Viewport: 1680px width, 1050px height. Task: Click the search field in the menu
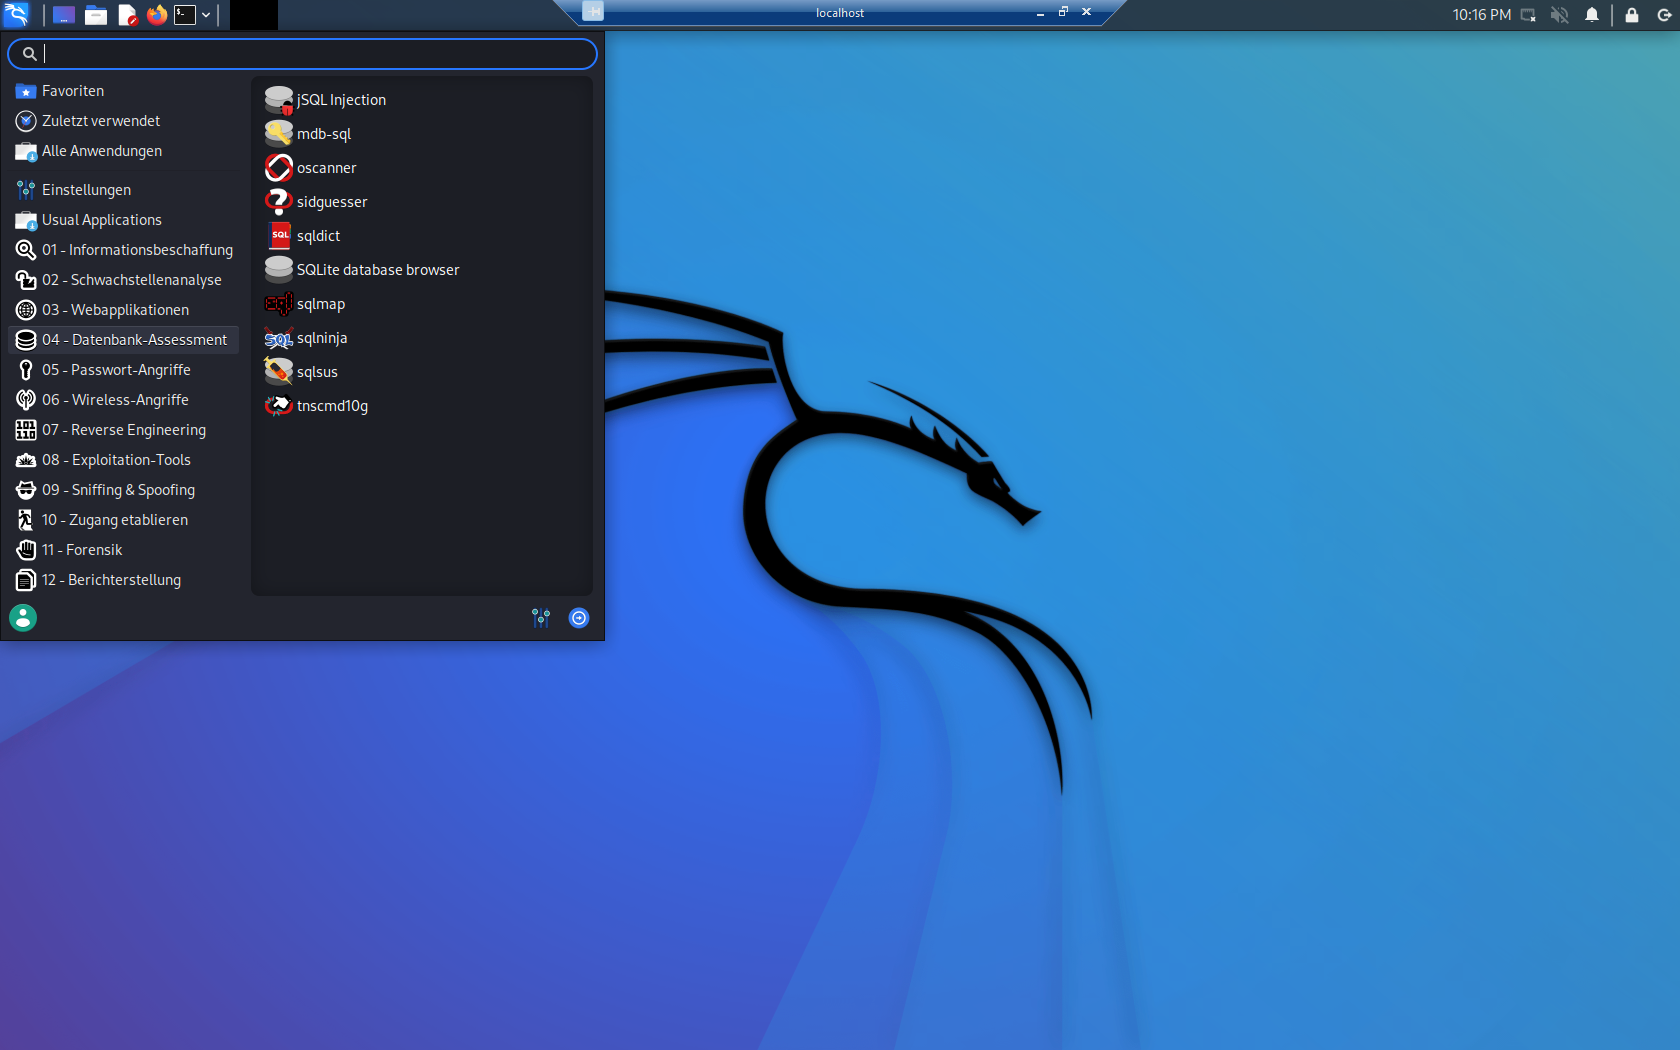click(302, 54)
